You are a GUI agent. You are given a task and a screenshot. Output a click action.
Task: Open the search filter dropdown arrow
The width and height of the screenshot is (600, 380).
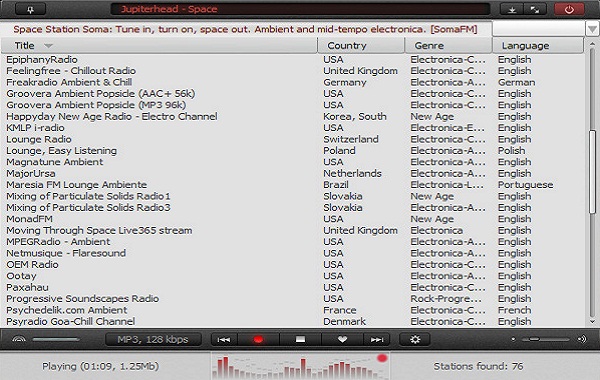(592, 29)
